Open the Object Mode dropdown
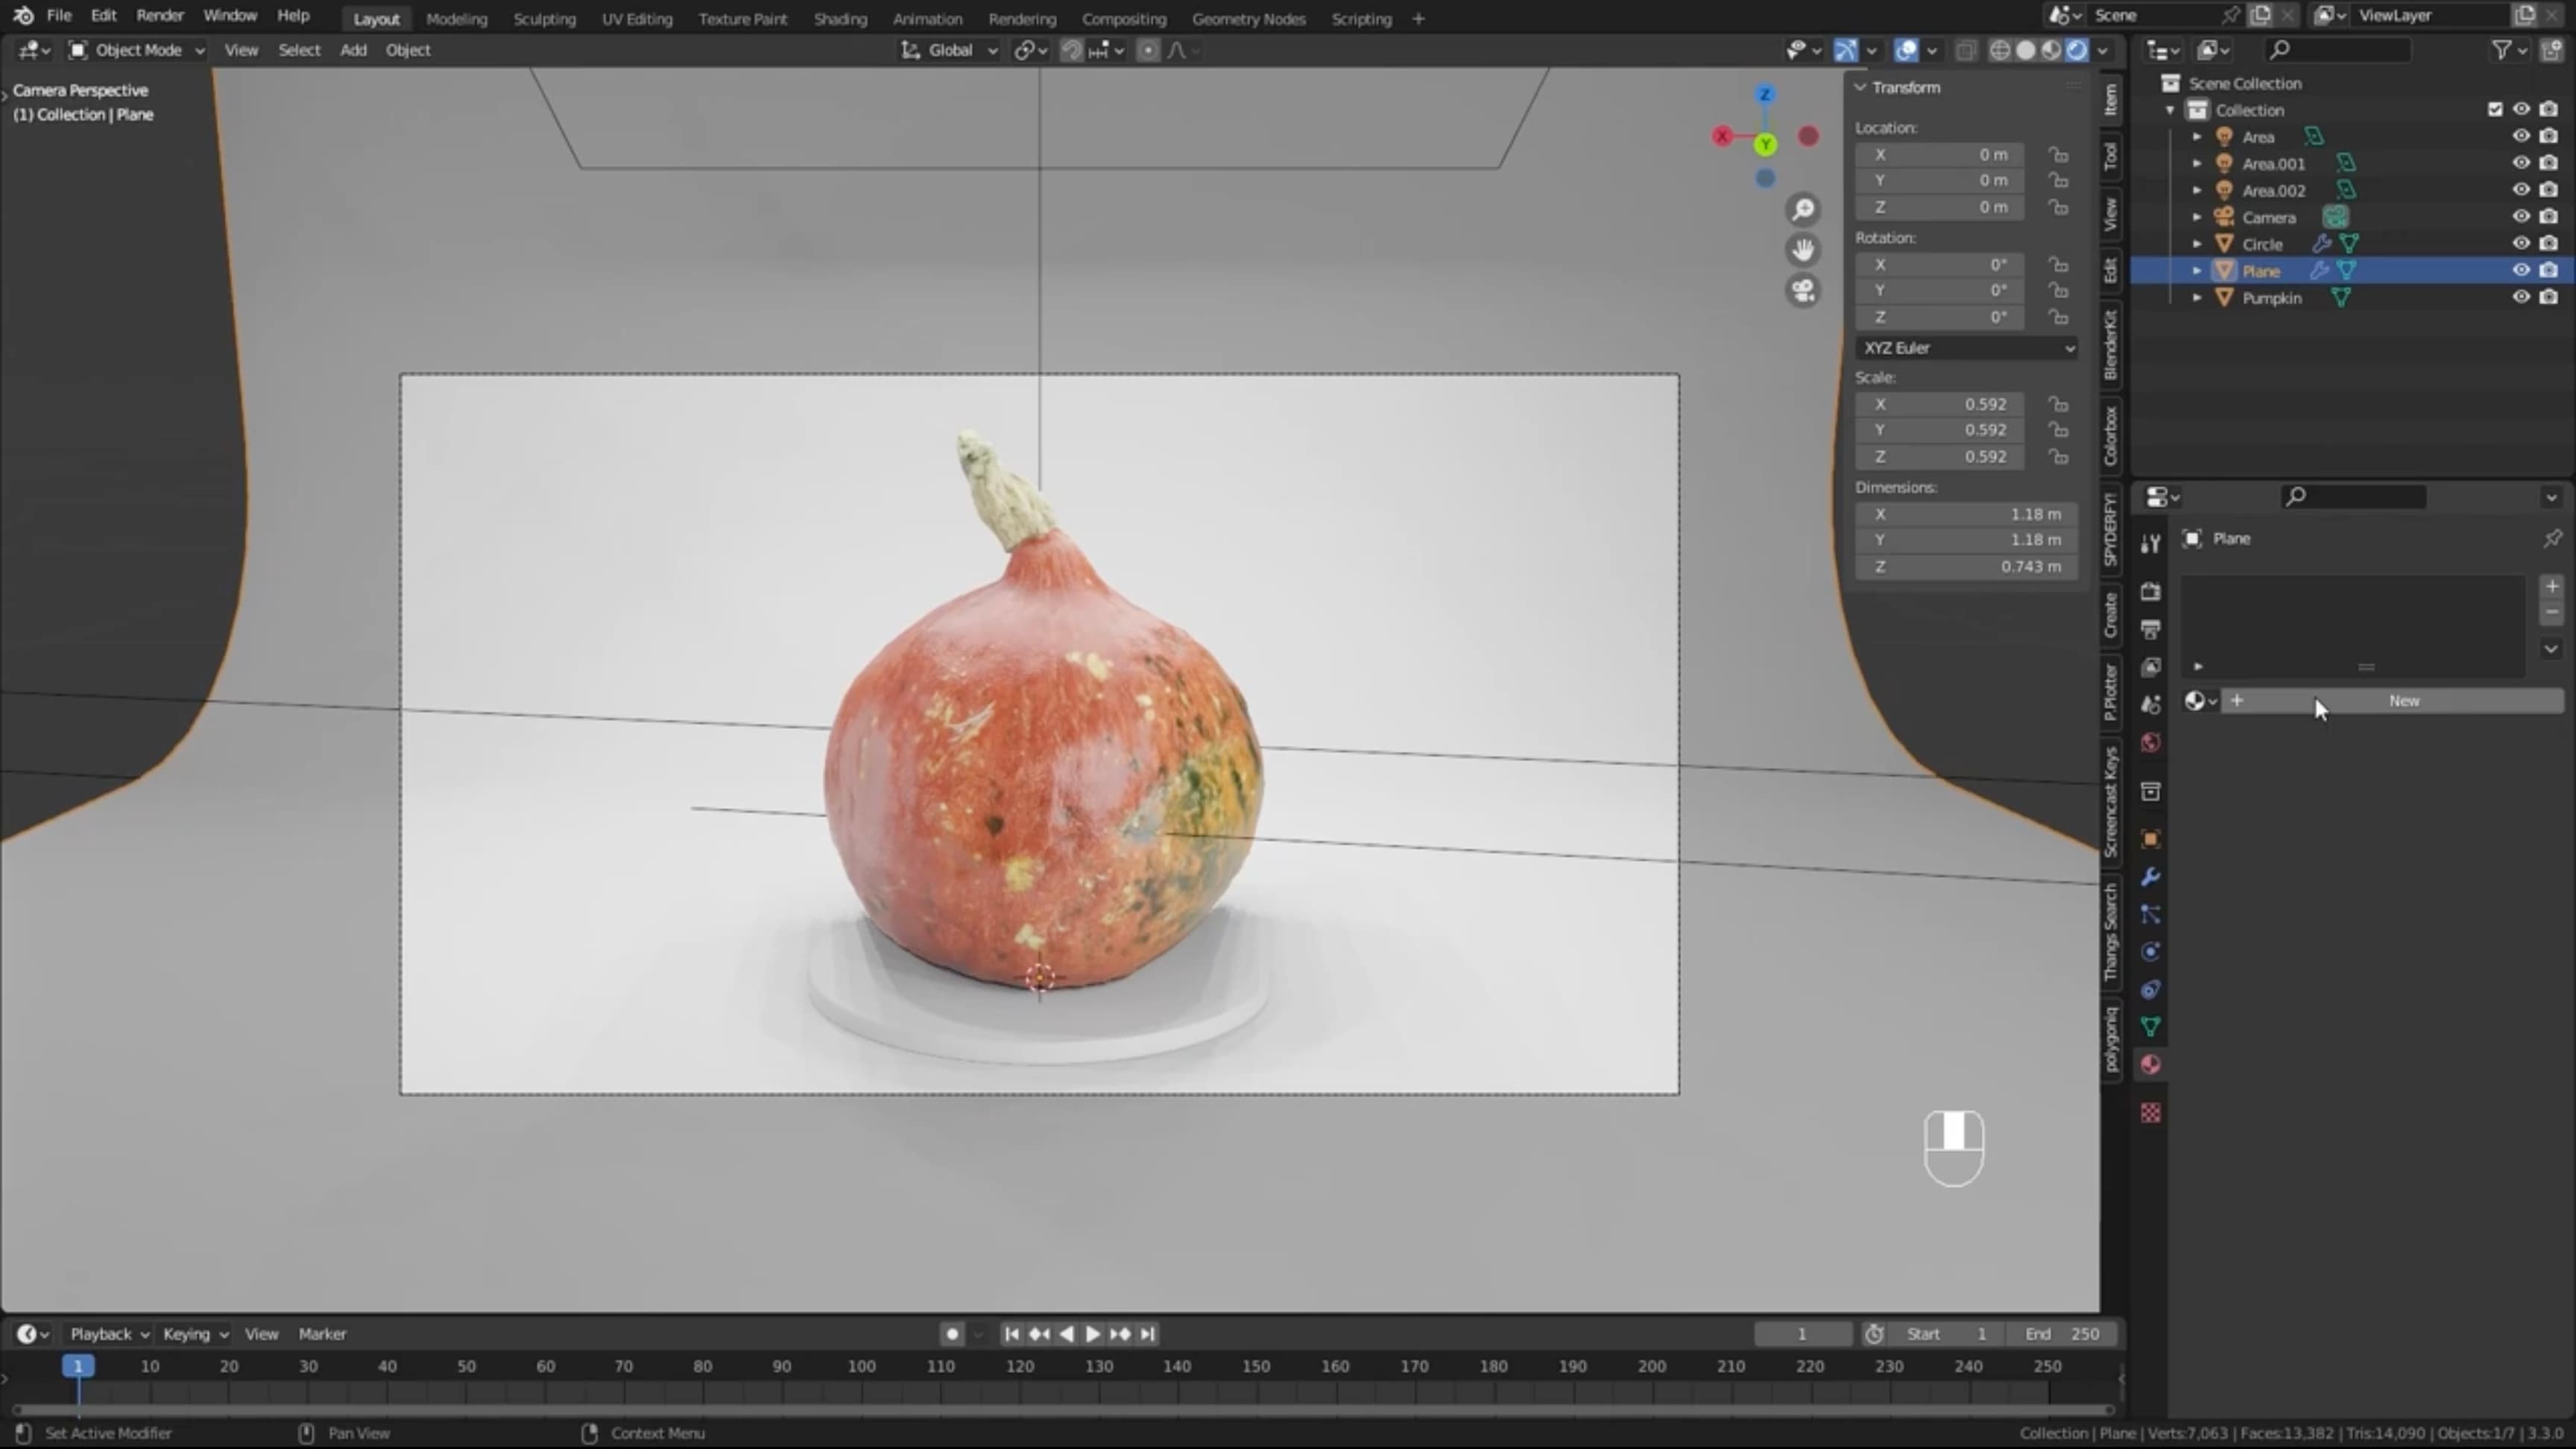Screen dimensions: 2576x1449 pos(137,50)
